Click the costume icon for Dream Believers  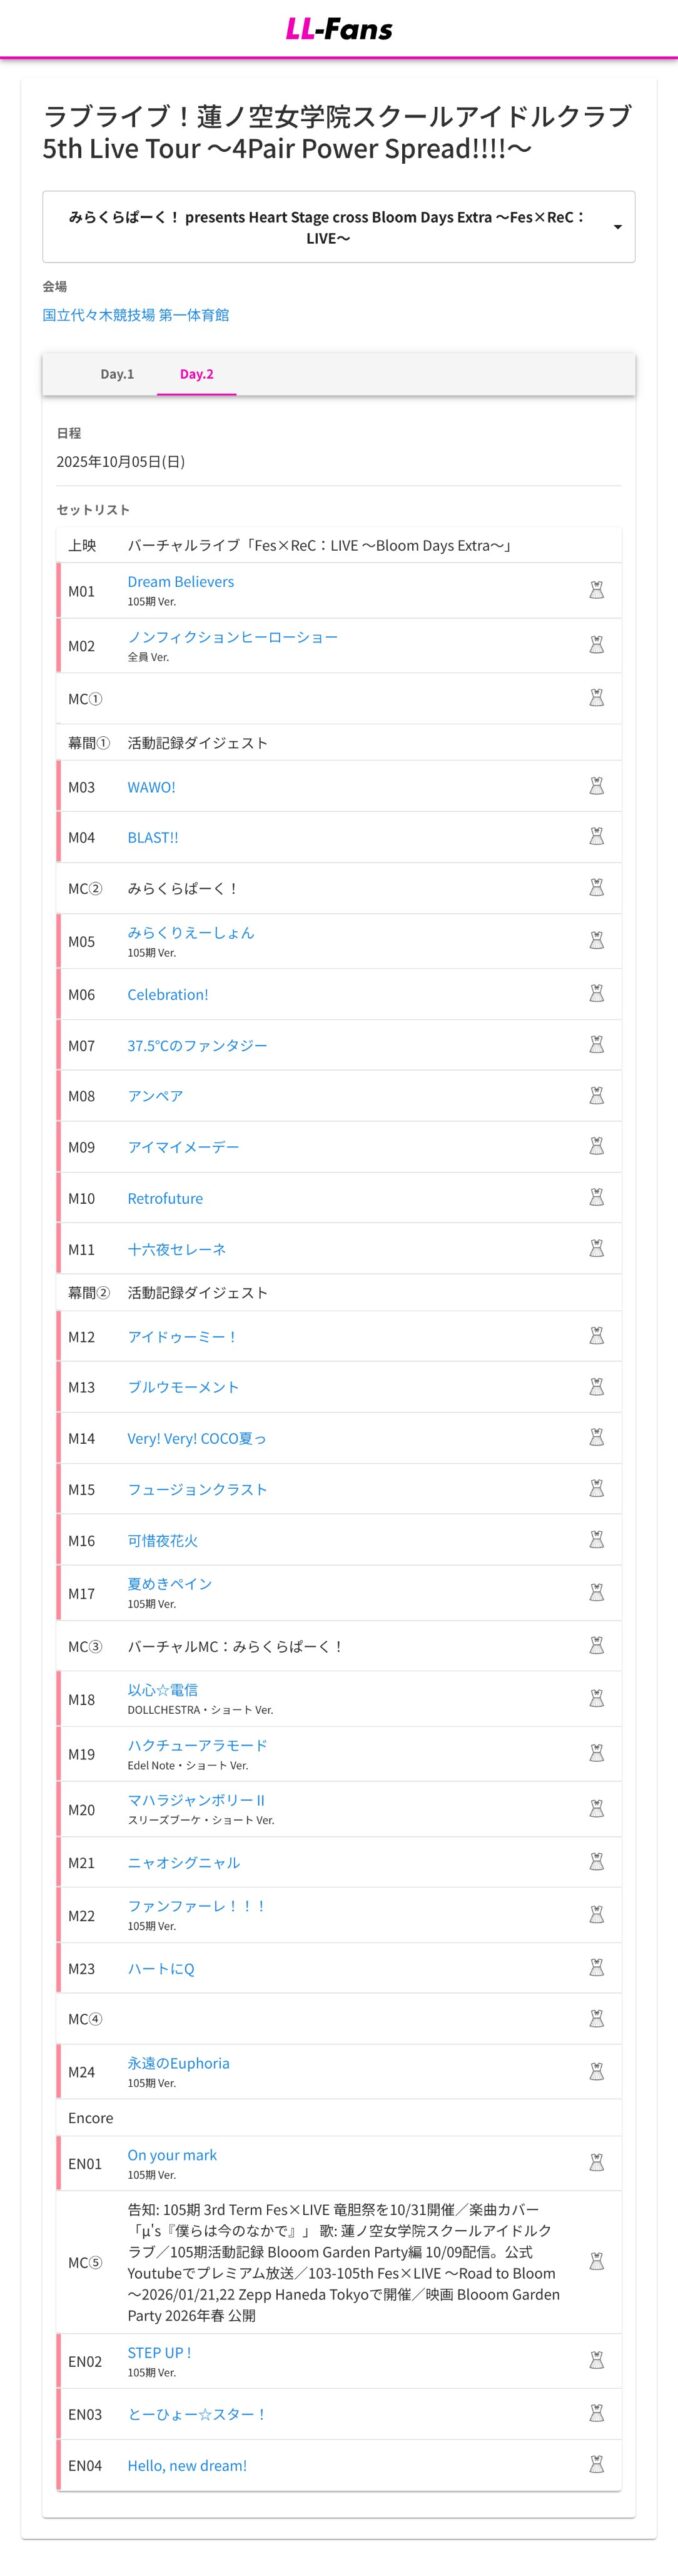596,590
